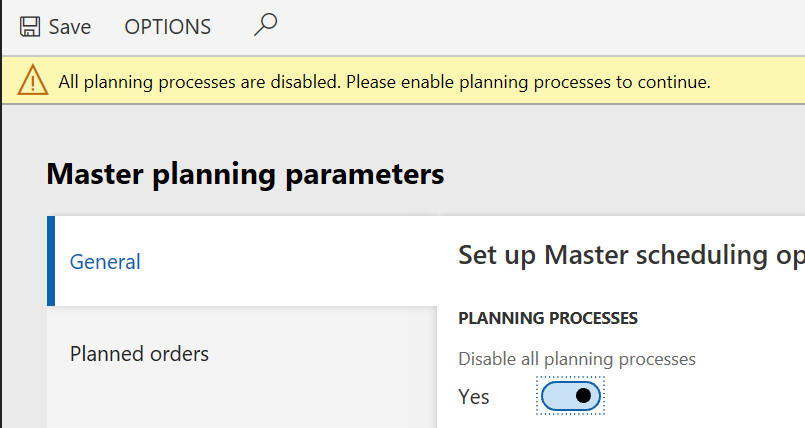
Task: Click the Save text label
Action: [70, 27]
